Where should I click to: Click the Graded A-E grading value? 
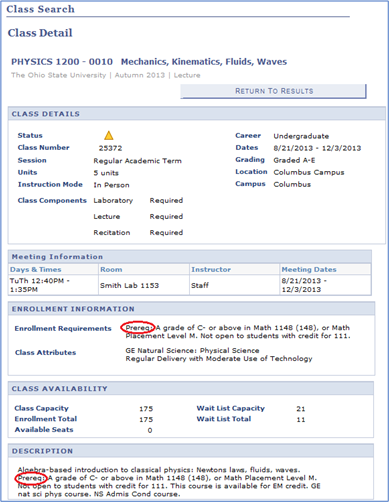tap(294, 160)
